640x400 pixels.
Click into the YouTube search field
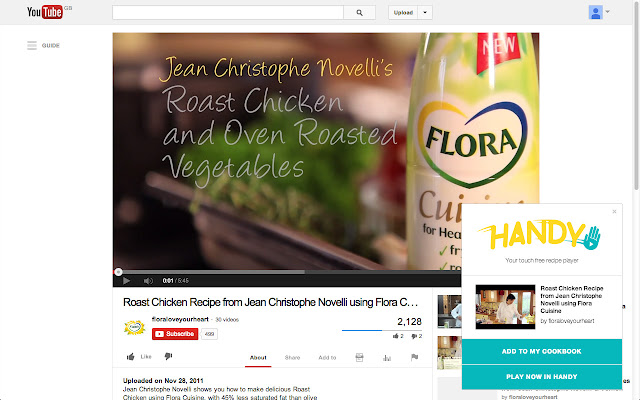coord(228,13)
